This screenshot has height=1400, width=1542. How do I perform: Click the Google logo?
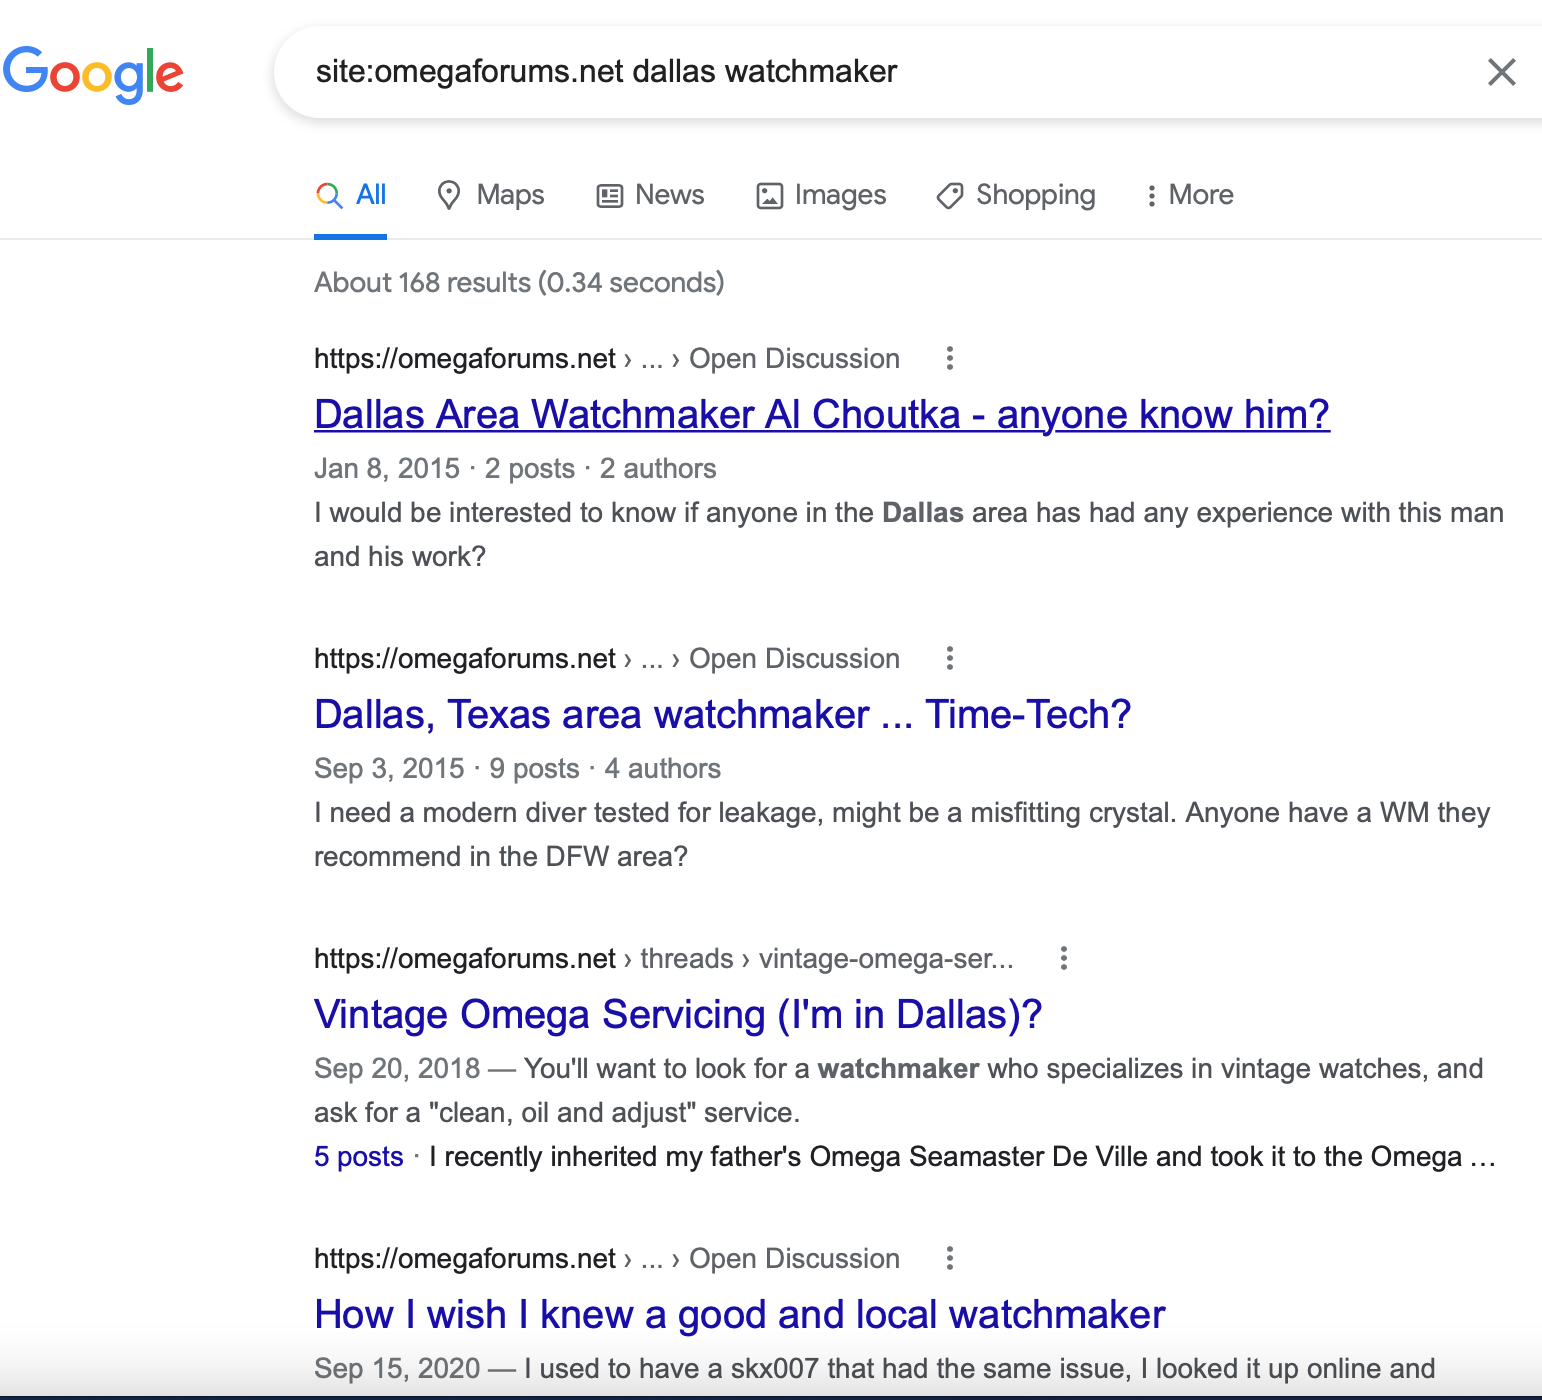pyautogui.click(x=93, y=73)
